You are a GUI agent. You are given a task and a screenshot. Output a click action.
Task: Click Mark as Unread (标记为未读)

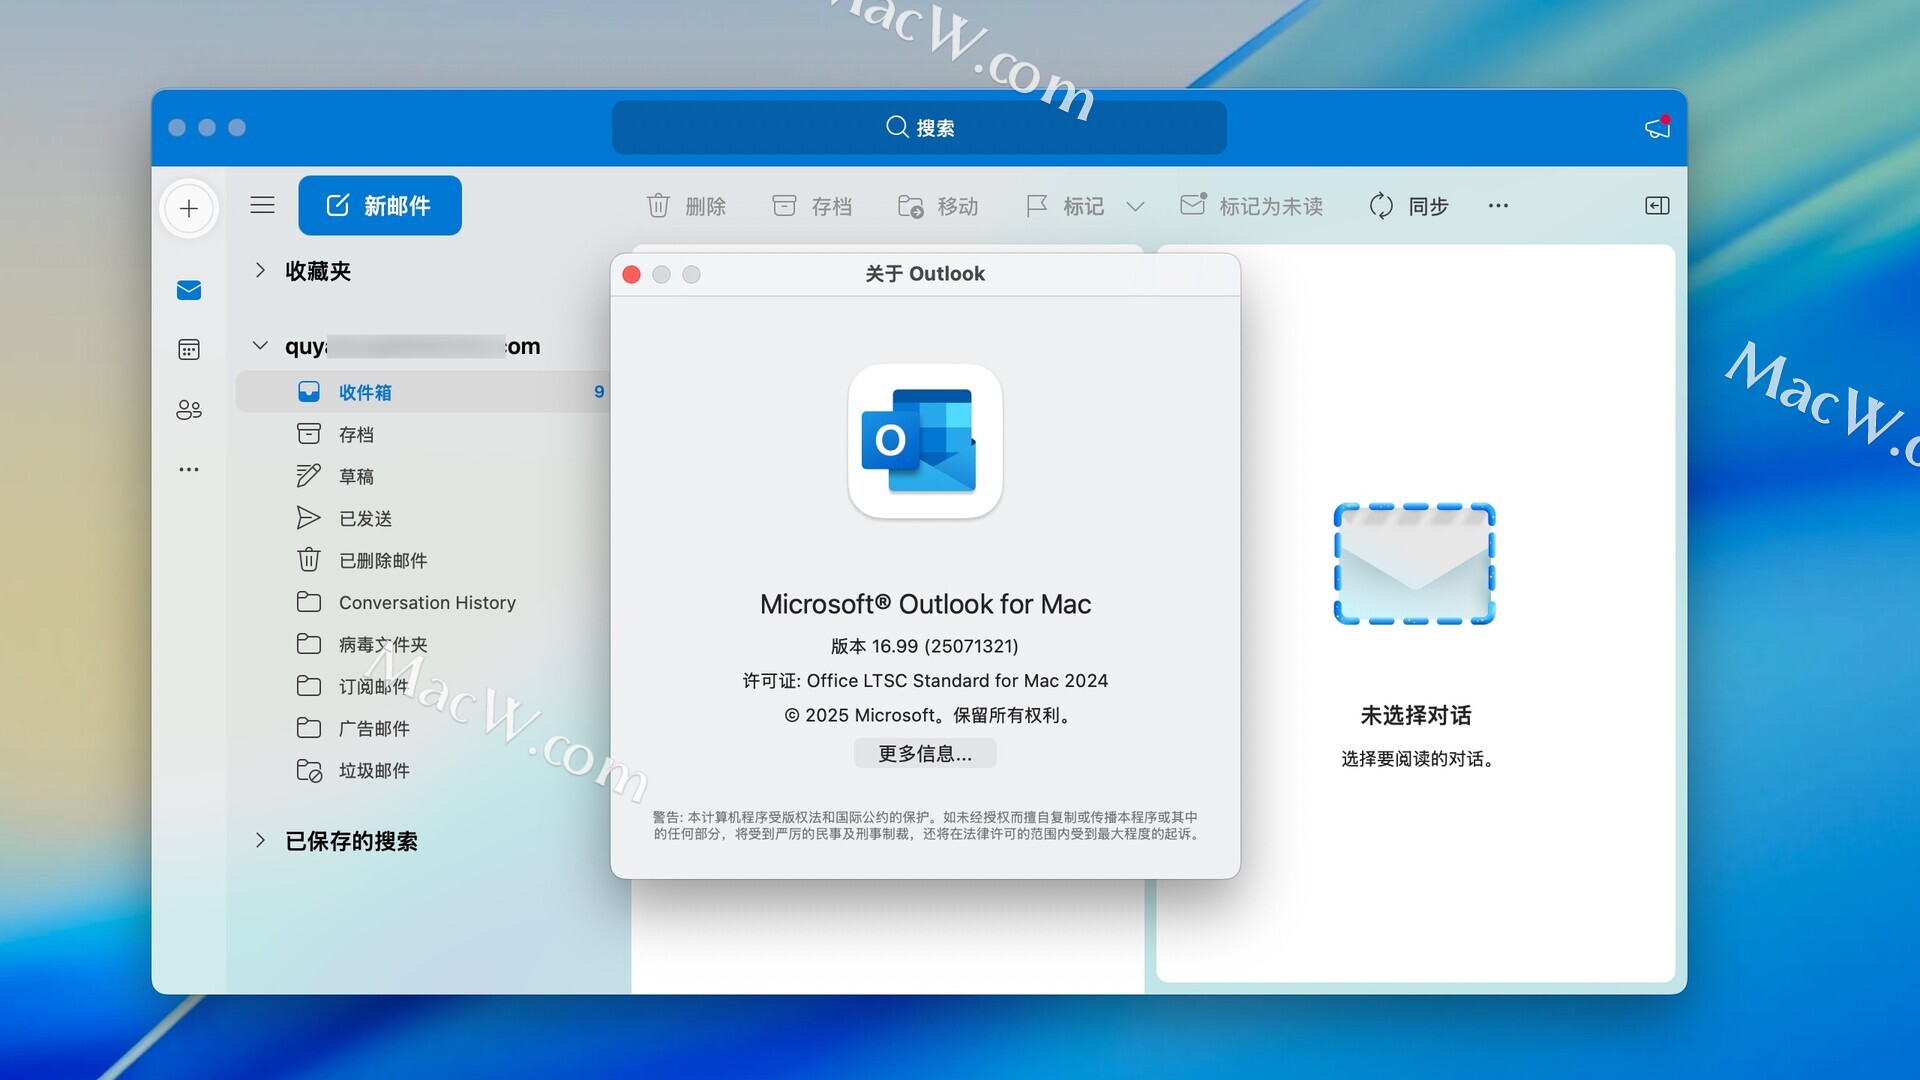pos(1251,206)
